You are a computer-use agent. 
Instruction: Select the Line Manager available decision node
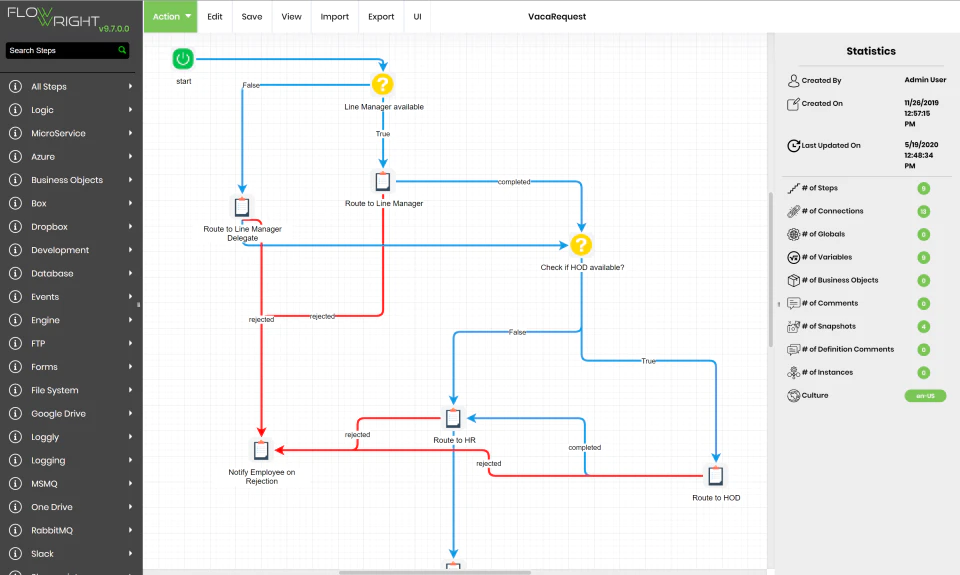tap(383, 85)
